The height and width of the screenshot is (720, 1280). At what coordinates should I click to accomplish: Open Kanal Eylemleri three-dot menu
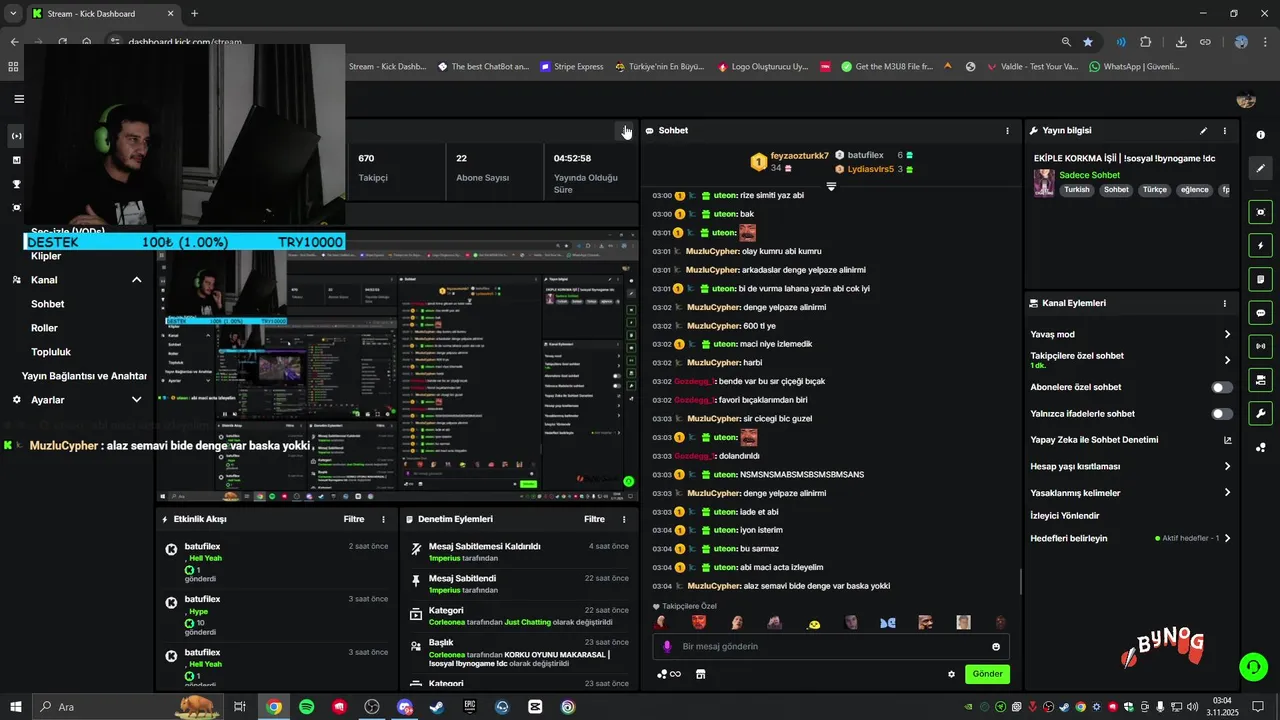coord(1224,303)
